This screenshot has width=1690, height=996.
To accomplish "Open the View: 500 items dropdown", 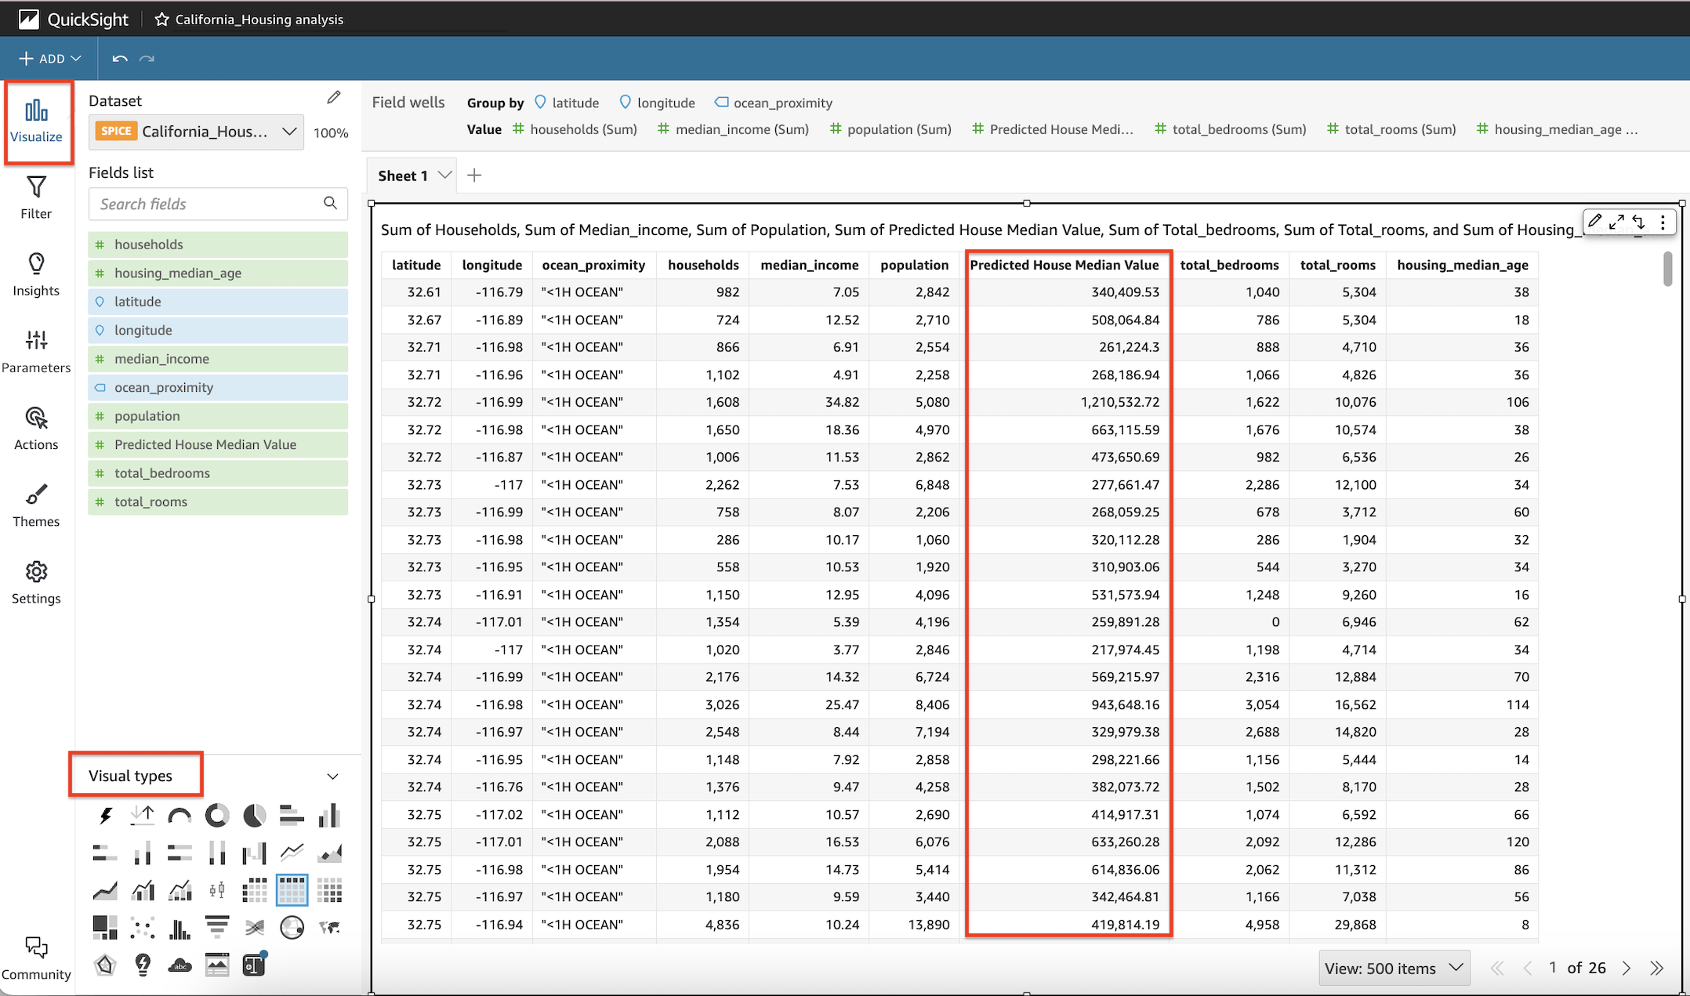I will coord(1394,968).
